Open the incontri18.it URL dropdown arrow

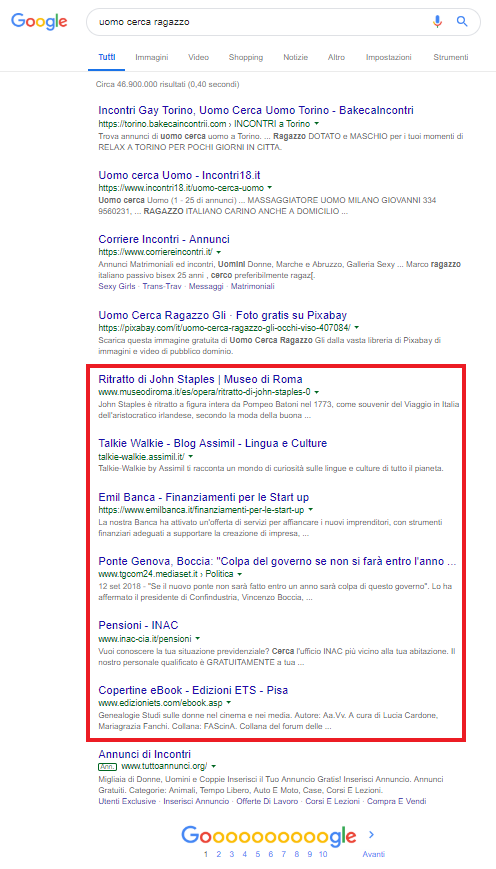pyautogui.click(x=269, y=188)
